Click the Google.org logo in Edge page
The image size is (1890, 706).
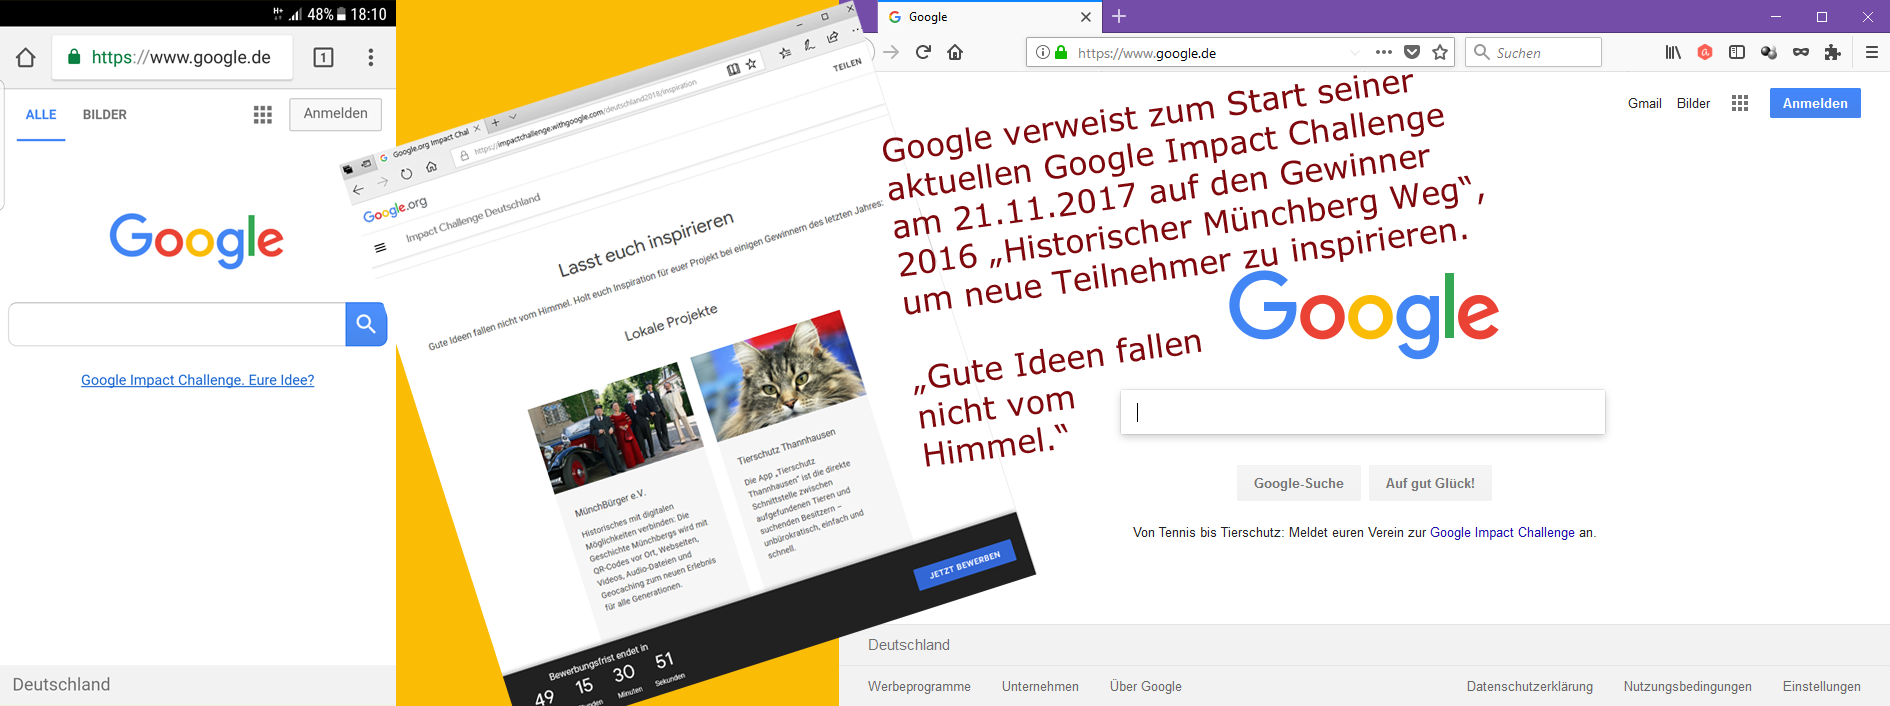click(x=395, y=209)
